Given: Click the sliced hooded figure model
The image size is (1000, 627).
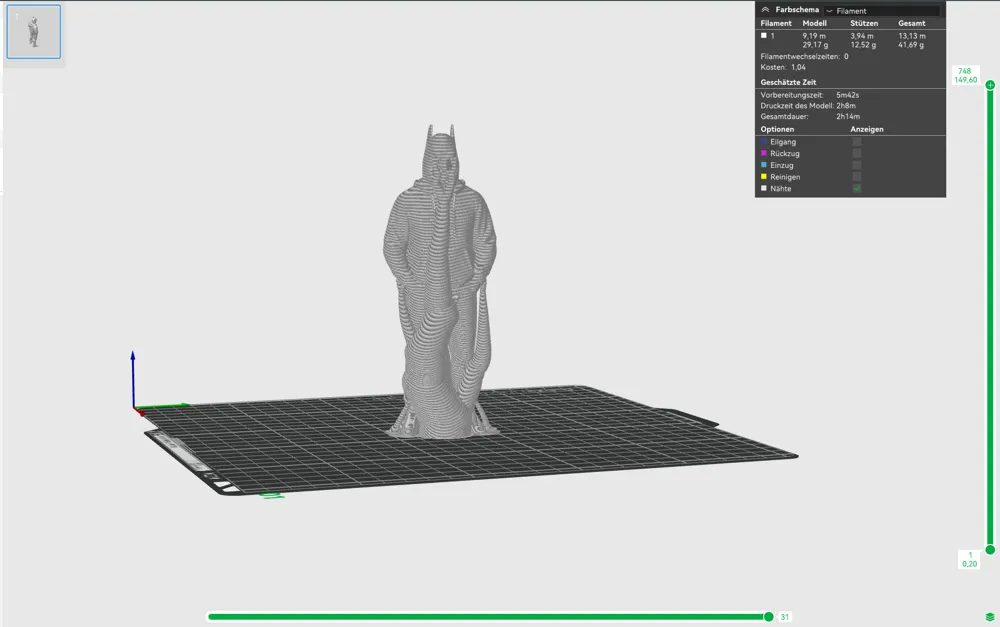Looking at the screenshot, I should pyautogui.click(x=440, y=281).
